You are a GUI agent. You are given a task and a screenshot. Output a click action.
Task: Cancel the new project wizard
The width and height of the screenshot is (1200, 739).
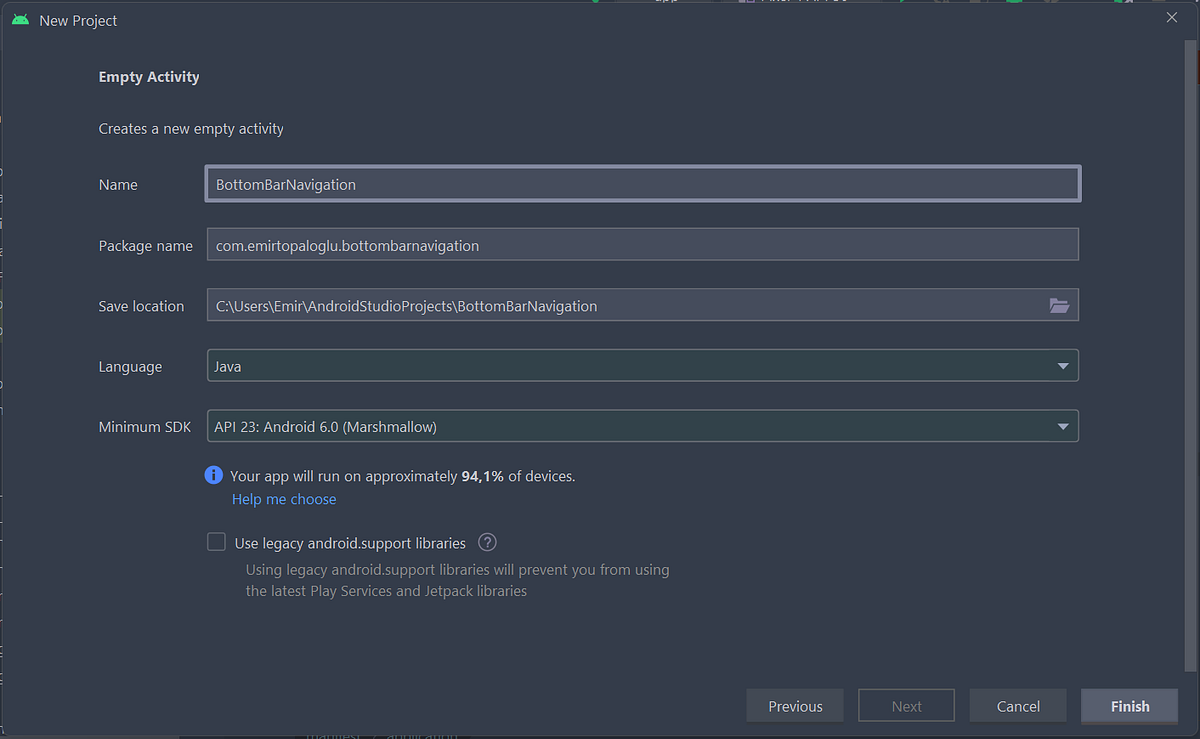click(1018, 706)
